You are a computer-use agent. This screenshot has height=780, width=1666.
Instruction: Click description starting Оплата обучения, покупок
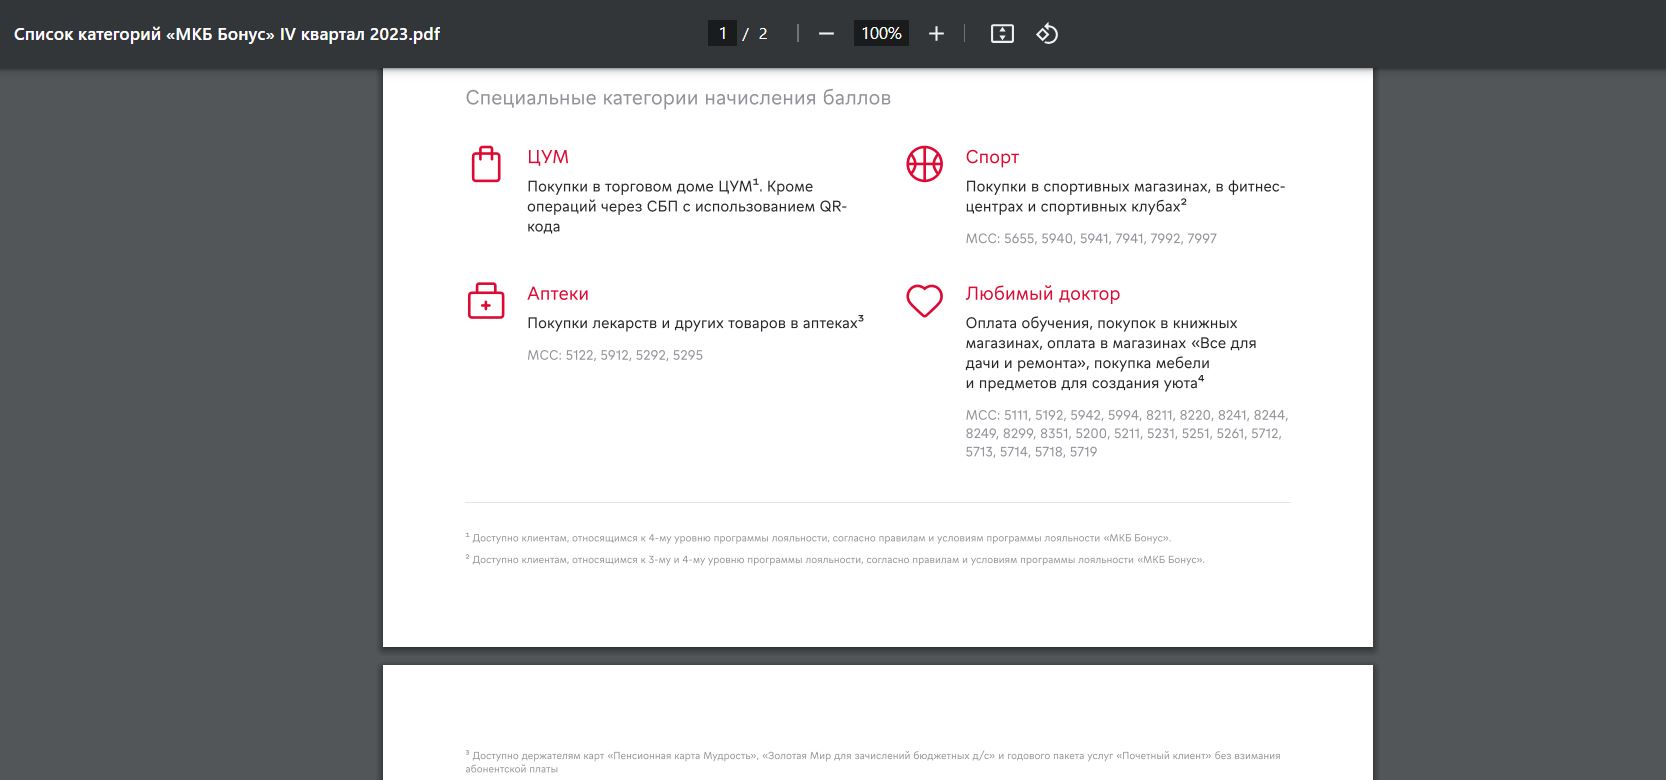[x=1111, y=353]
